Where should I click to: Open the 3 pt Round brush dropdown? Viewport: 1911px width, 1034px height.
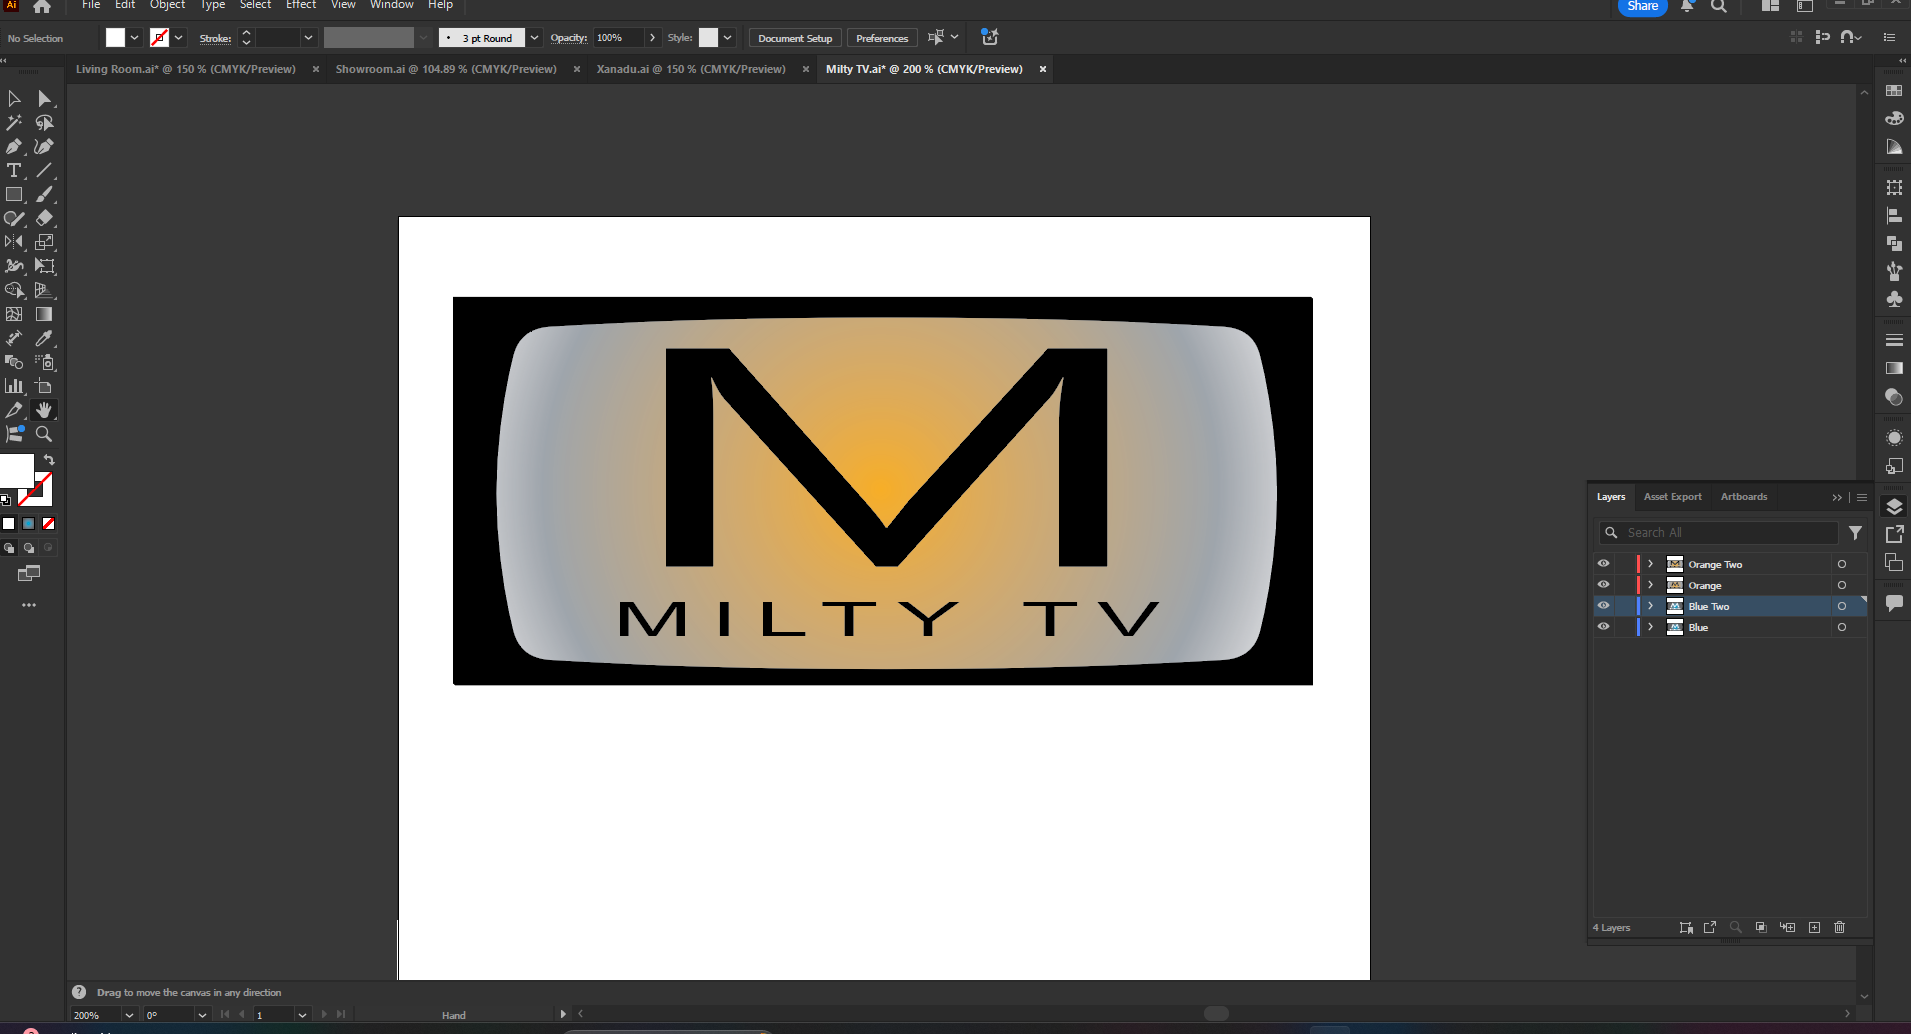pos(534,38)
